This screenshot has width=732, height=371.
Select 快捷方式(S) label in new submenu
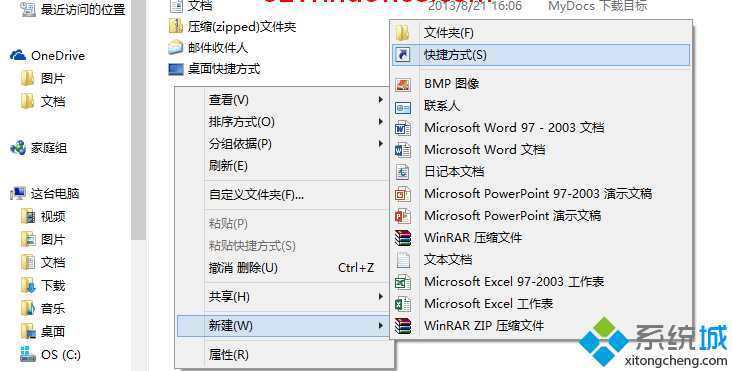coord(455,55)
